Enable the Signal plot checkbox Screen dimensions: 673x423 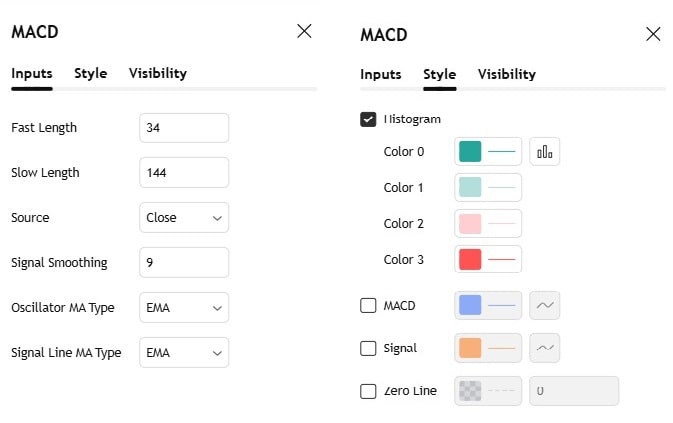click(x=368, y=348)
